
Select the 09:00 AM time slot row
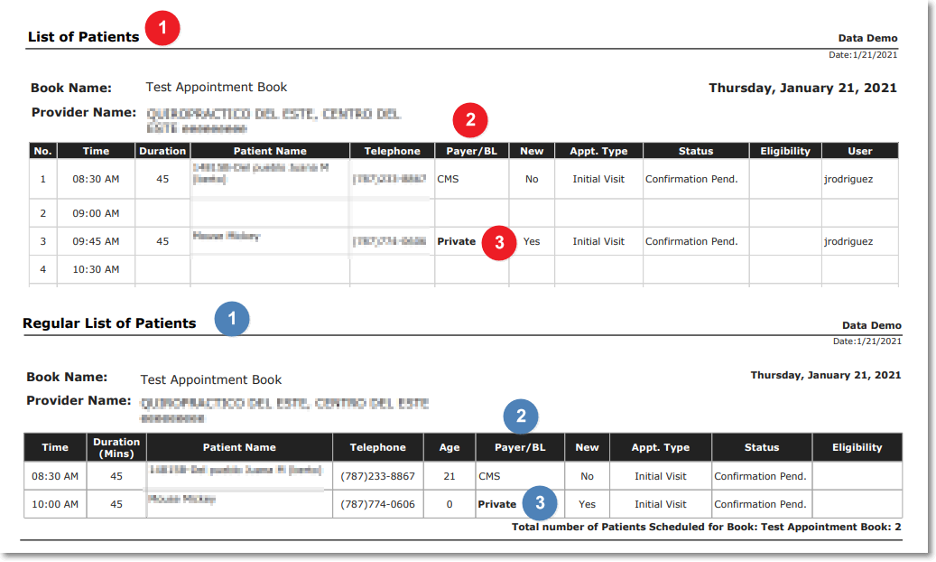96,213
